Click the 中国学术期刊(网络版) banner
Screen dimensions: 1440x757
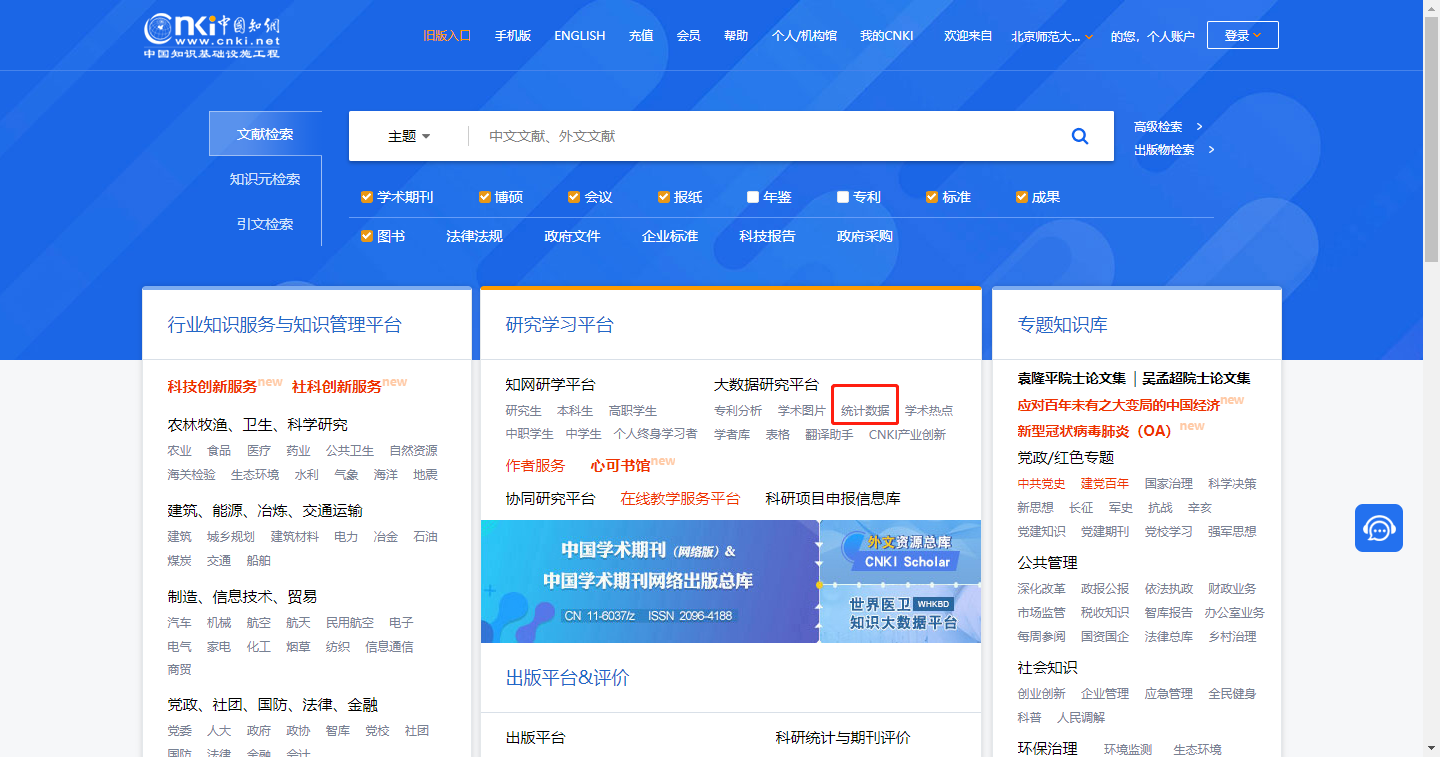650,581
